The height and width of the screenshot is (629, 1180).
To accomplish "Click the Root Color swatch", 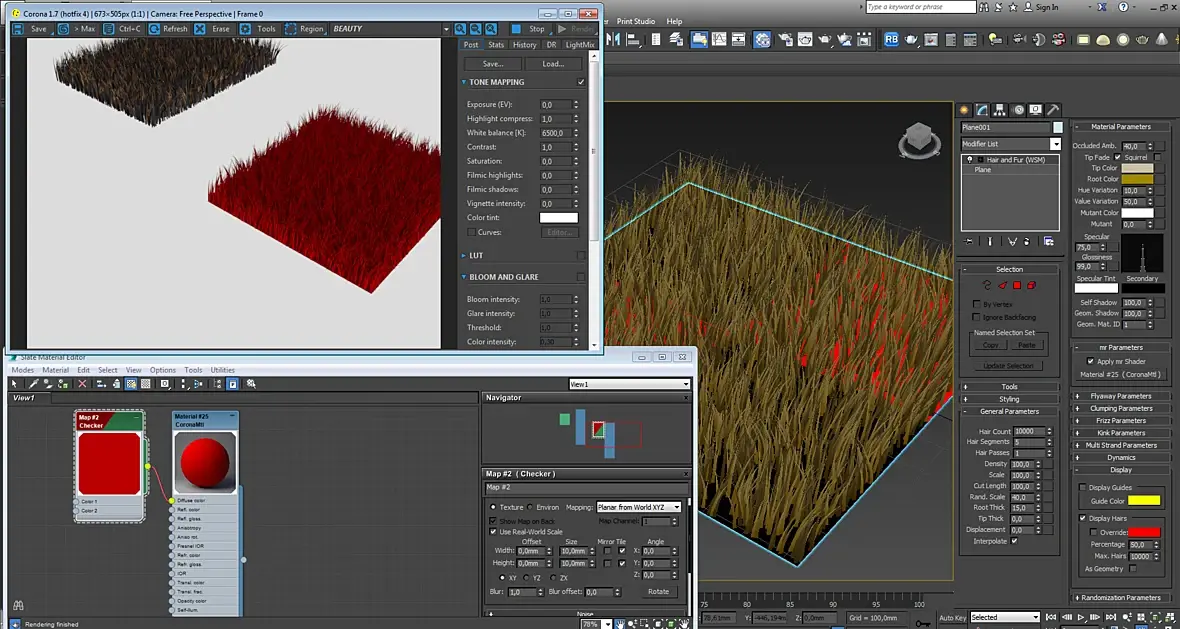I will pyautogui.click(x=1137, y=179).
